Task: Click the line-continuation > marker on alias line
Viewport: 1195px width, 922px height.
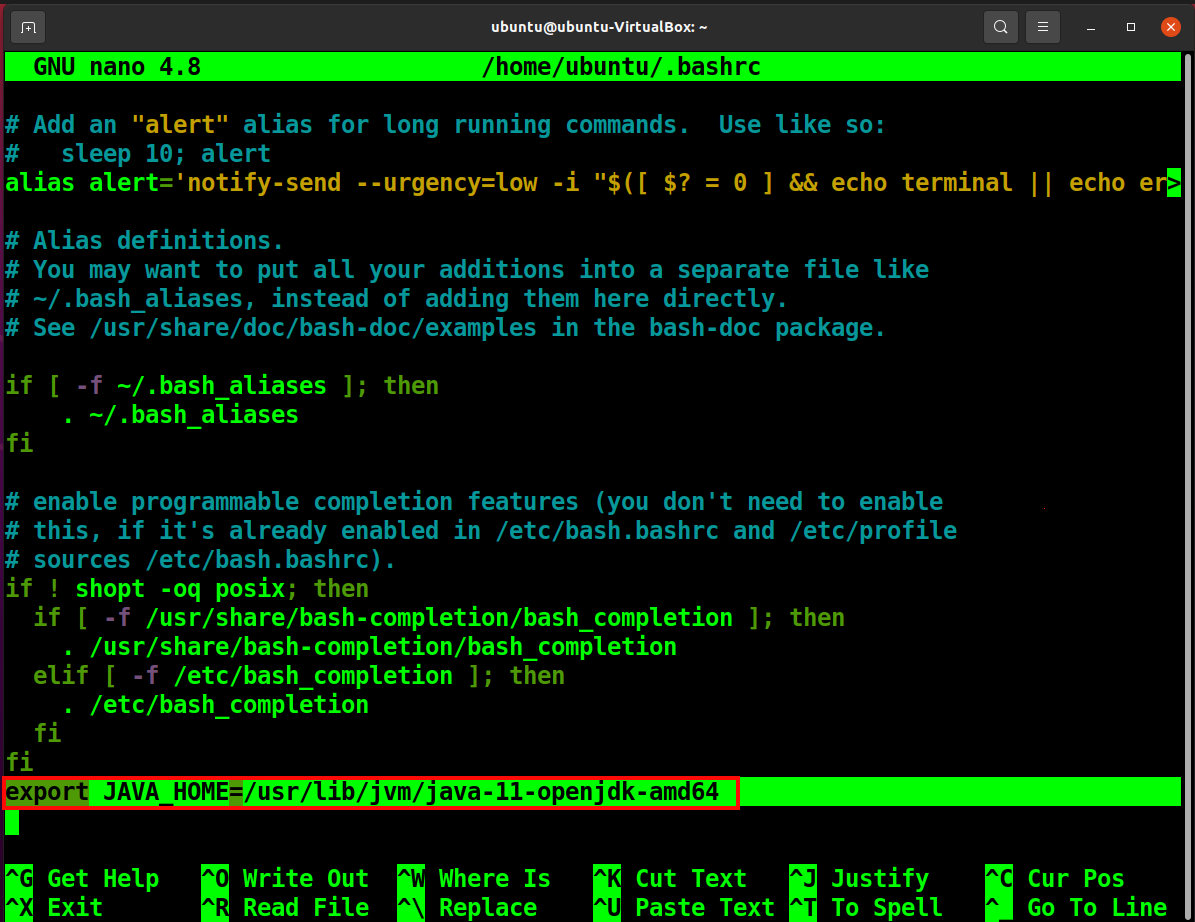Action: coord(1173,183)
